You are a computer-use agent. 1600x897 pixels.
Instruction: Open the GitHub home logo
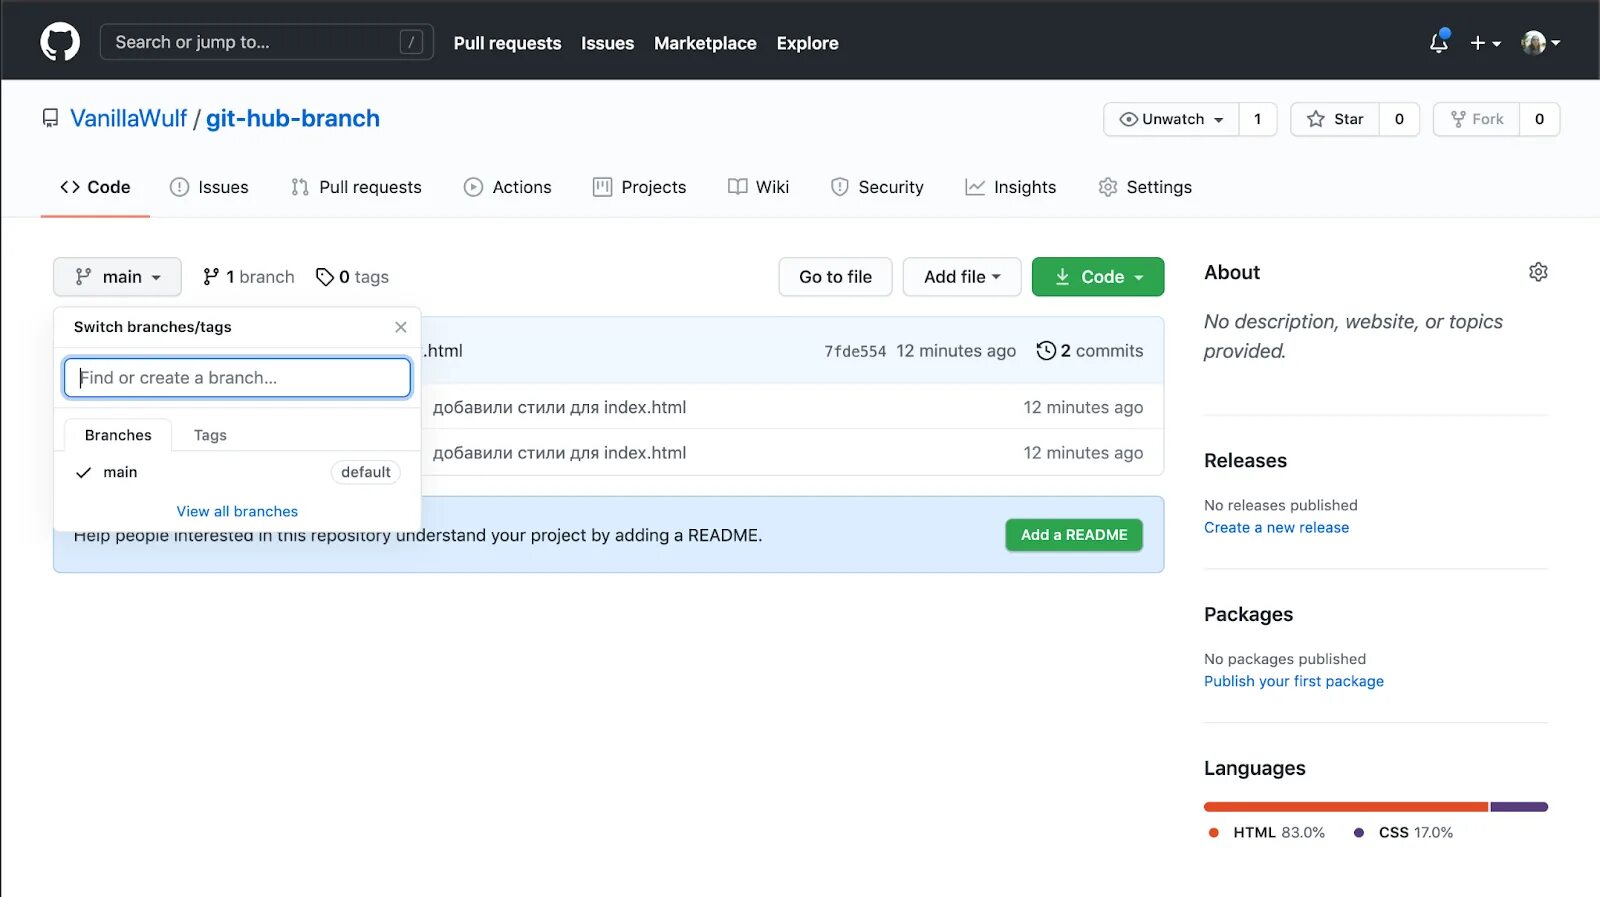pos(60,42)
